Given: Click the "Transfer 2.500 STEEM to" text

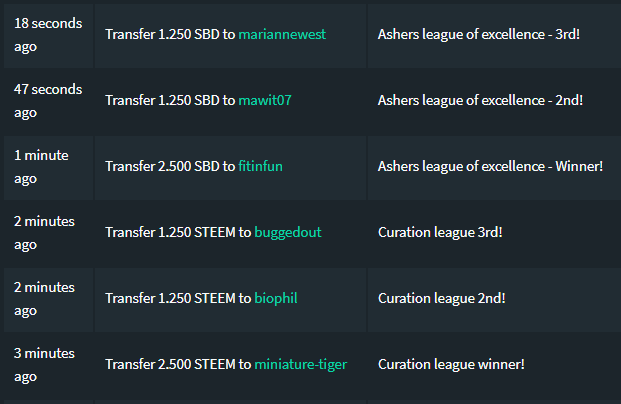Looking at the screenshot, I should (178, 364).
